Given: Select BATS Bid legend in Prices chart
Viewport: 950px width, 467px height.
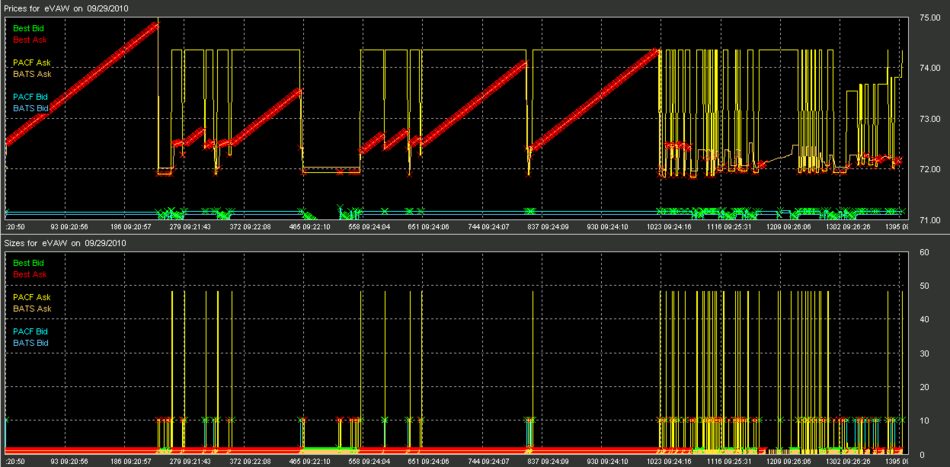Looking at the screenshot, I should pos(30,107).
